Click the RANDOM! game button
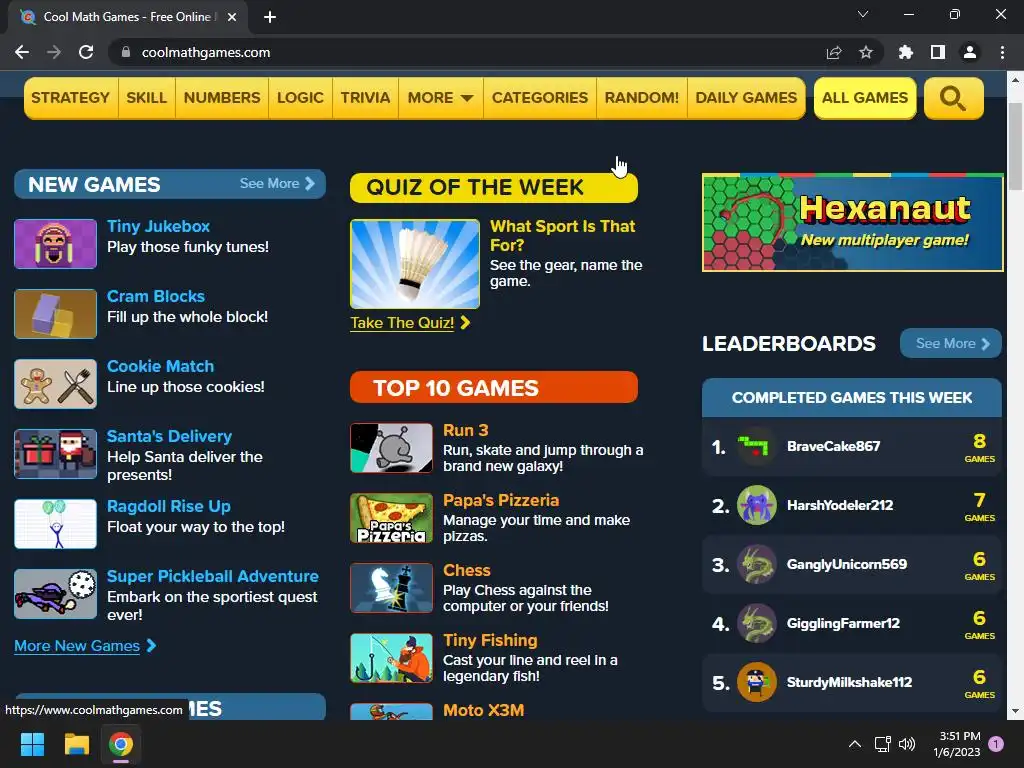Viewport: 1024px width, 768px height. click(642, 98)
